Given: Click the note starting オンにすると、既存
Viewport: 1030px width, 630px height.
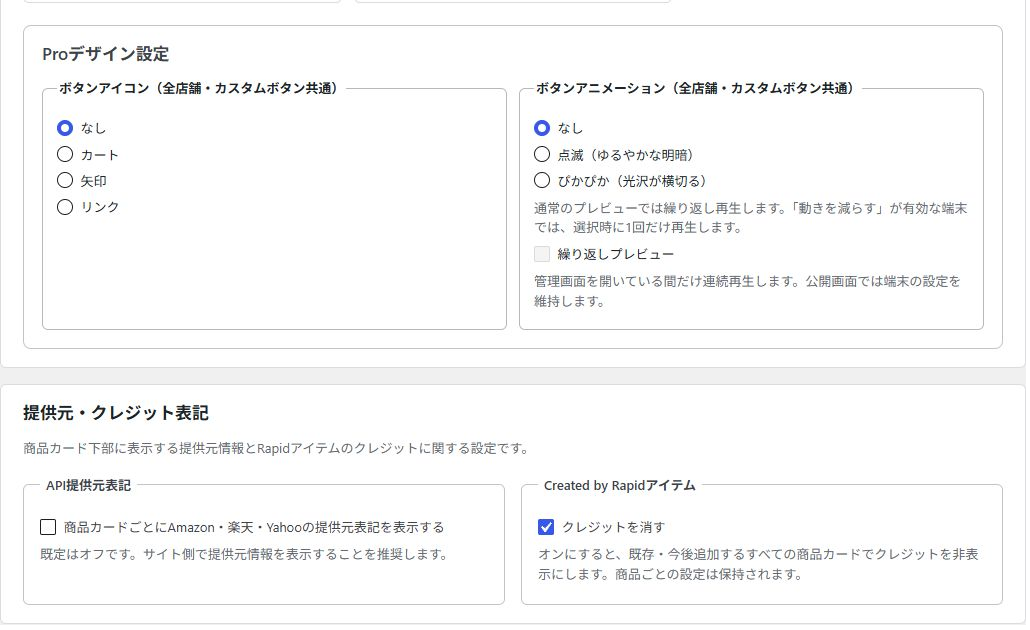Looking at the screenshot, I should coord(758,564).
